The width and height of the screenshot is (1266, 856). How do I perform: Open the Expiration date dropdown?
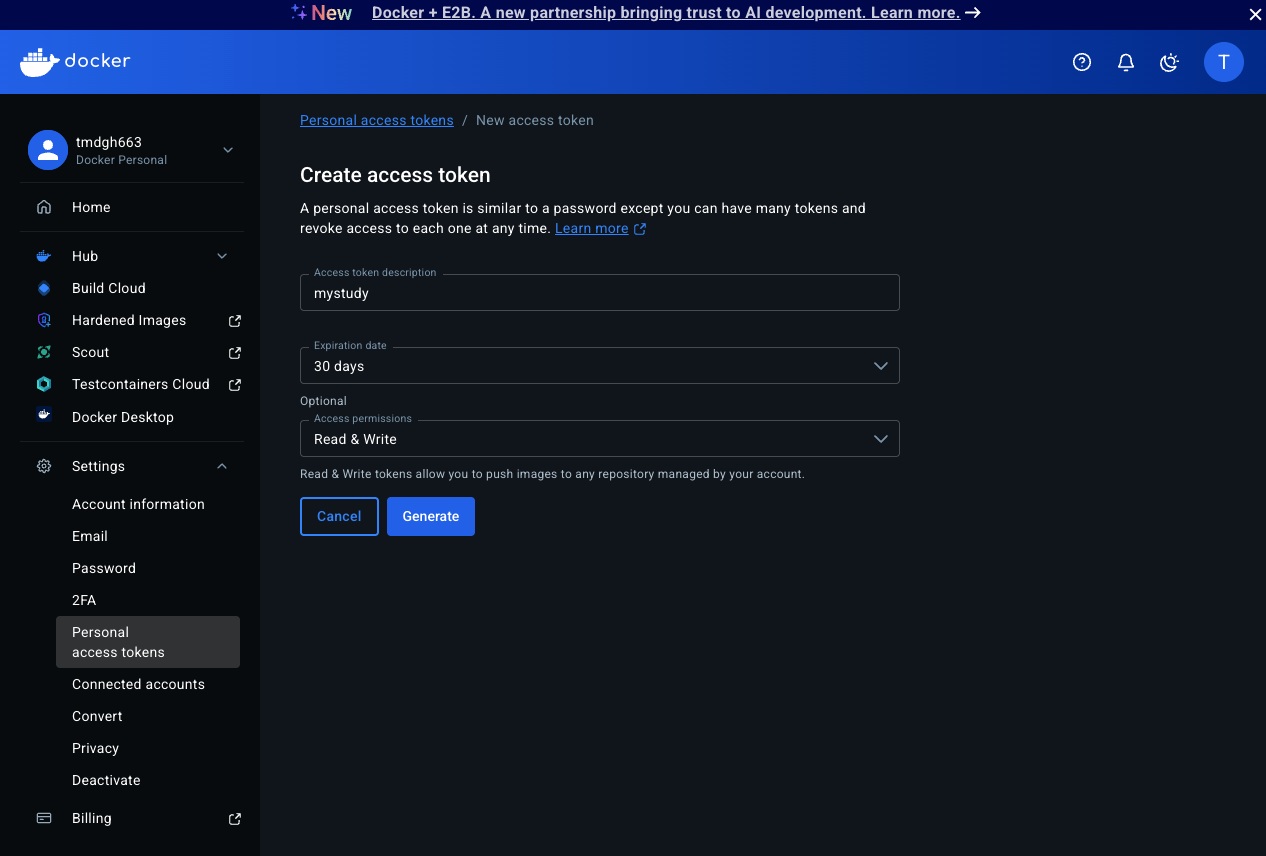(600, 366)
